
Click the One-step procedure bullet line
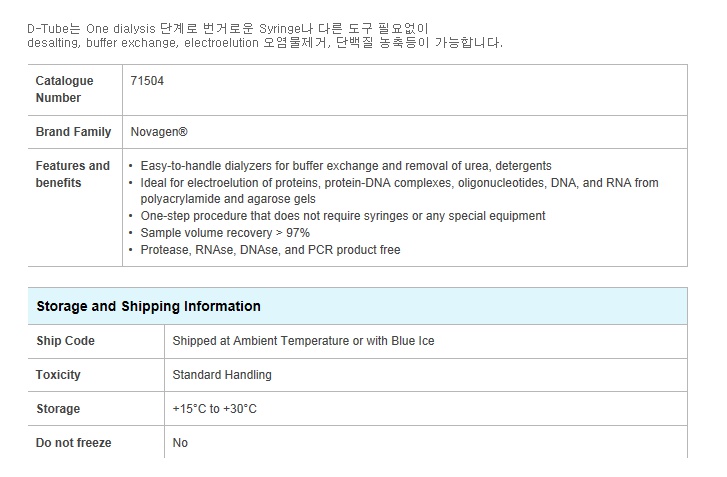pyautogui.click(x=343, y=216)
